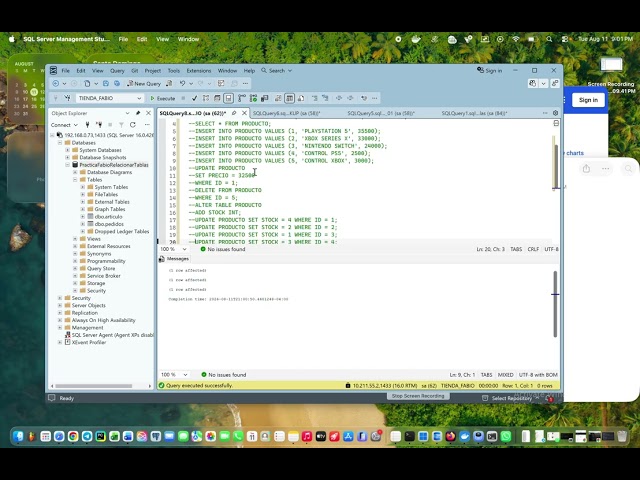Click the Disconnect icon in Object Explorer
This screenshot has width=640, height=480.
coord(98,125)
